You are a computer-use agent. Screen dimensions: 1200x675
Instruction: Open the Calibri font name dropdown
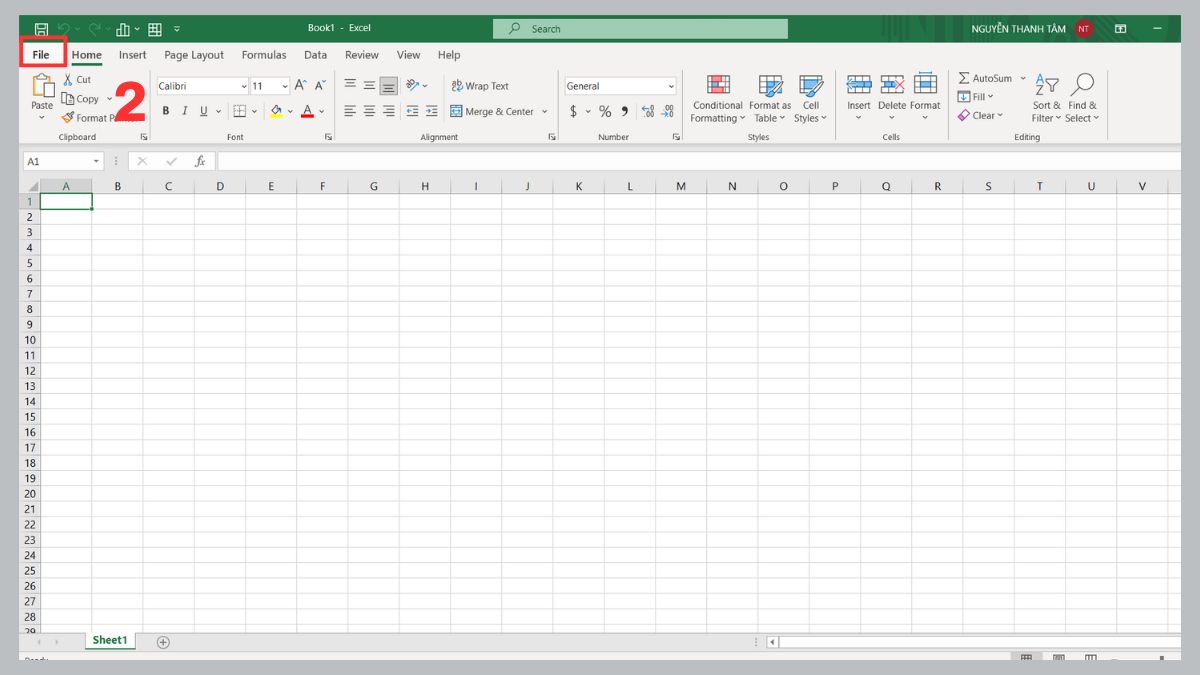pyautogui.click(x=243, y=86)
